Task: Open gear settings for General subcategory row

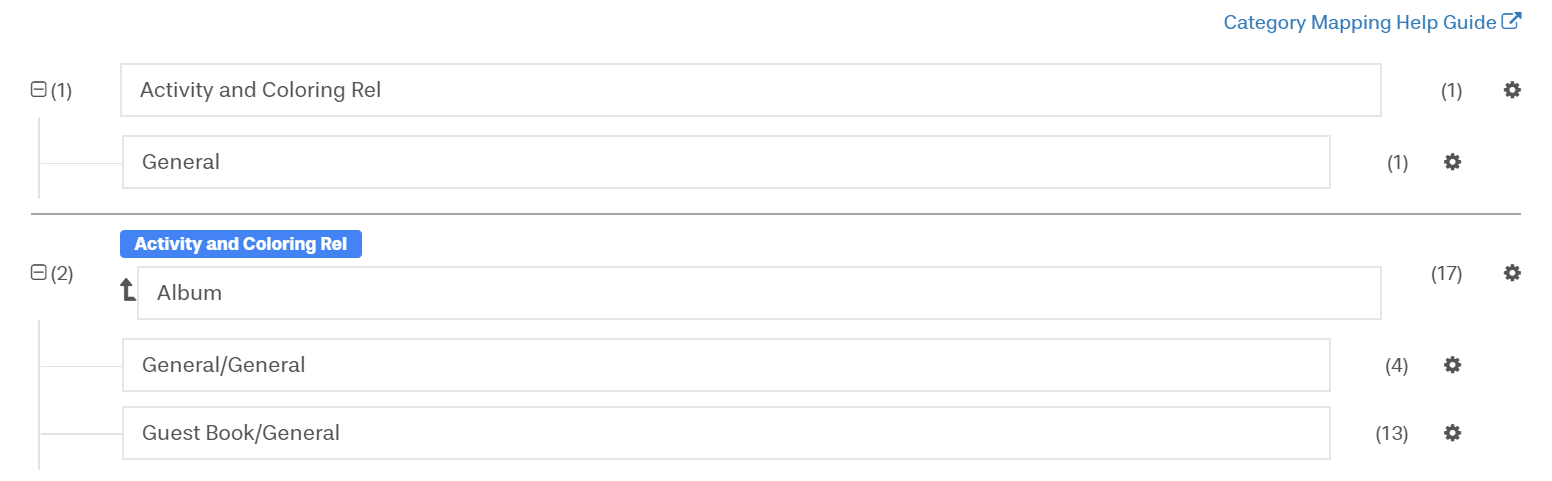Action: [1452, 162]
